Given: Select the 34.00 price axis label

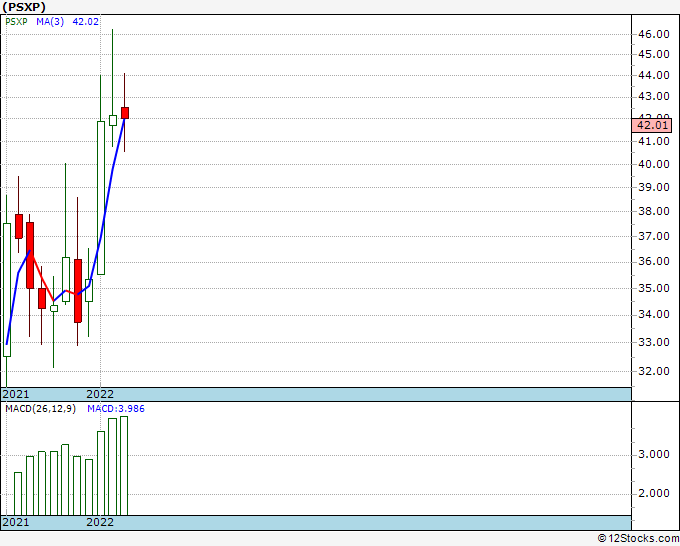Looking at the screenshot, I should (654, 314).
